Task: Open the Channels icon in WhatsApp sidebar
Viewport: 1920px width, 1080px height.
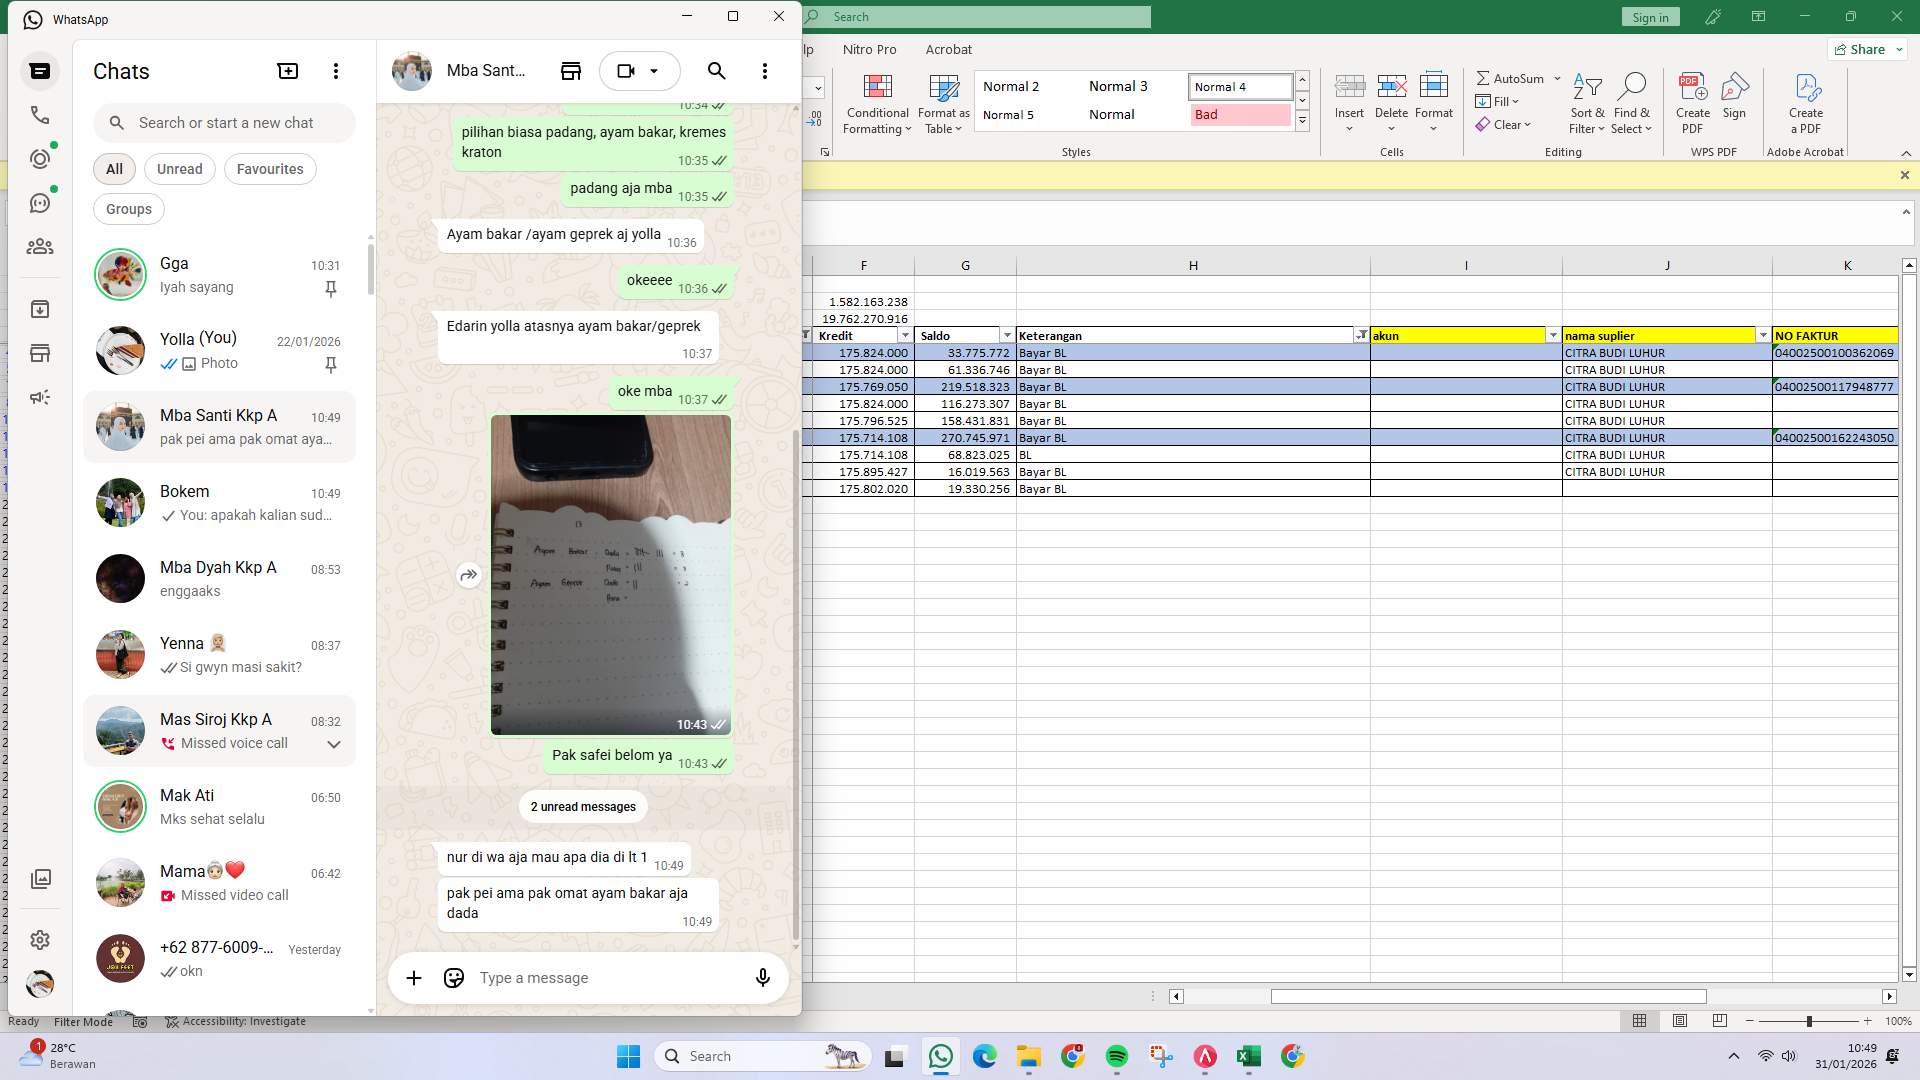Action: point(40,202)
